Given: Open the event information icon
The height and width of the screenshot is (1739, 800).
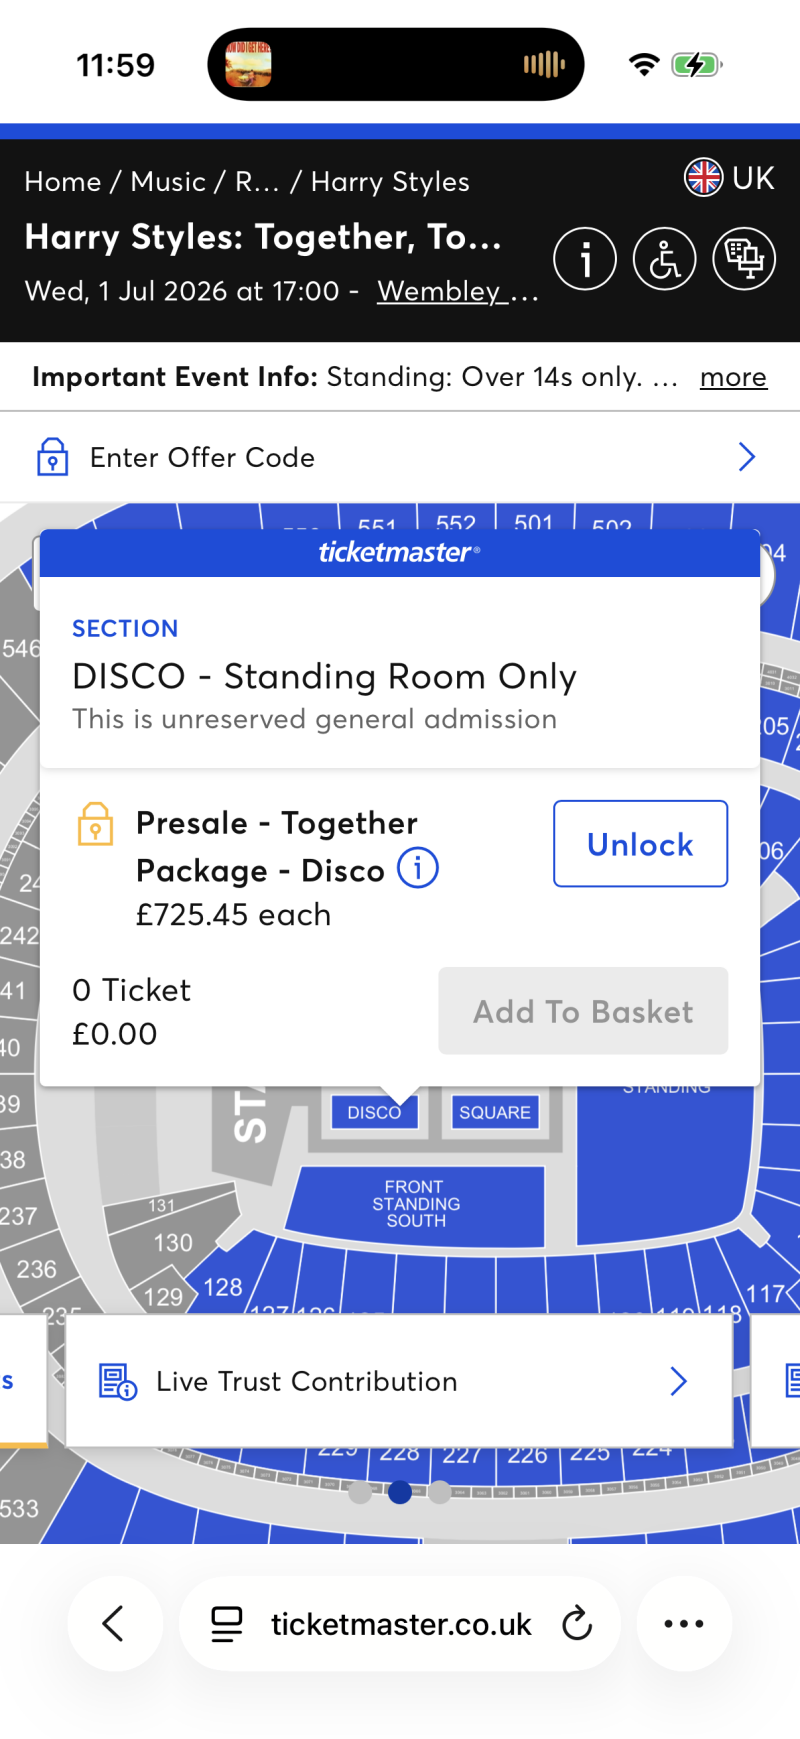Looking at the screenshot, I should click(x=585, y=259).
